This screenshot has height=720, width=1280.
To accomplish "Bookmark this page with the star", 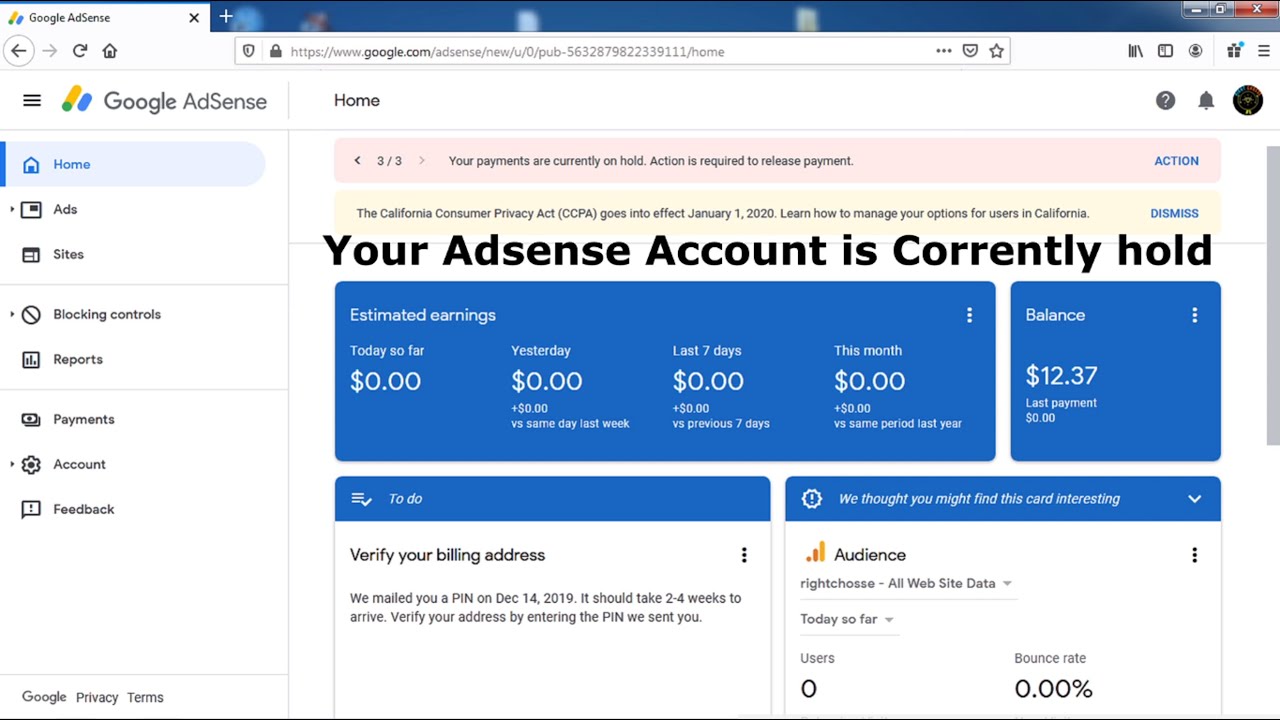I will coord(996,51).
